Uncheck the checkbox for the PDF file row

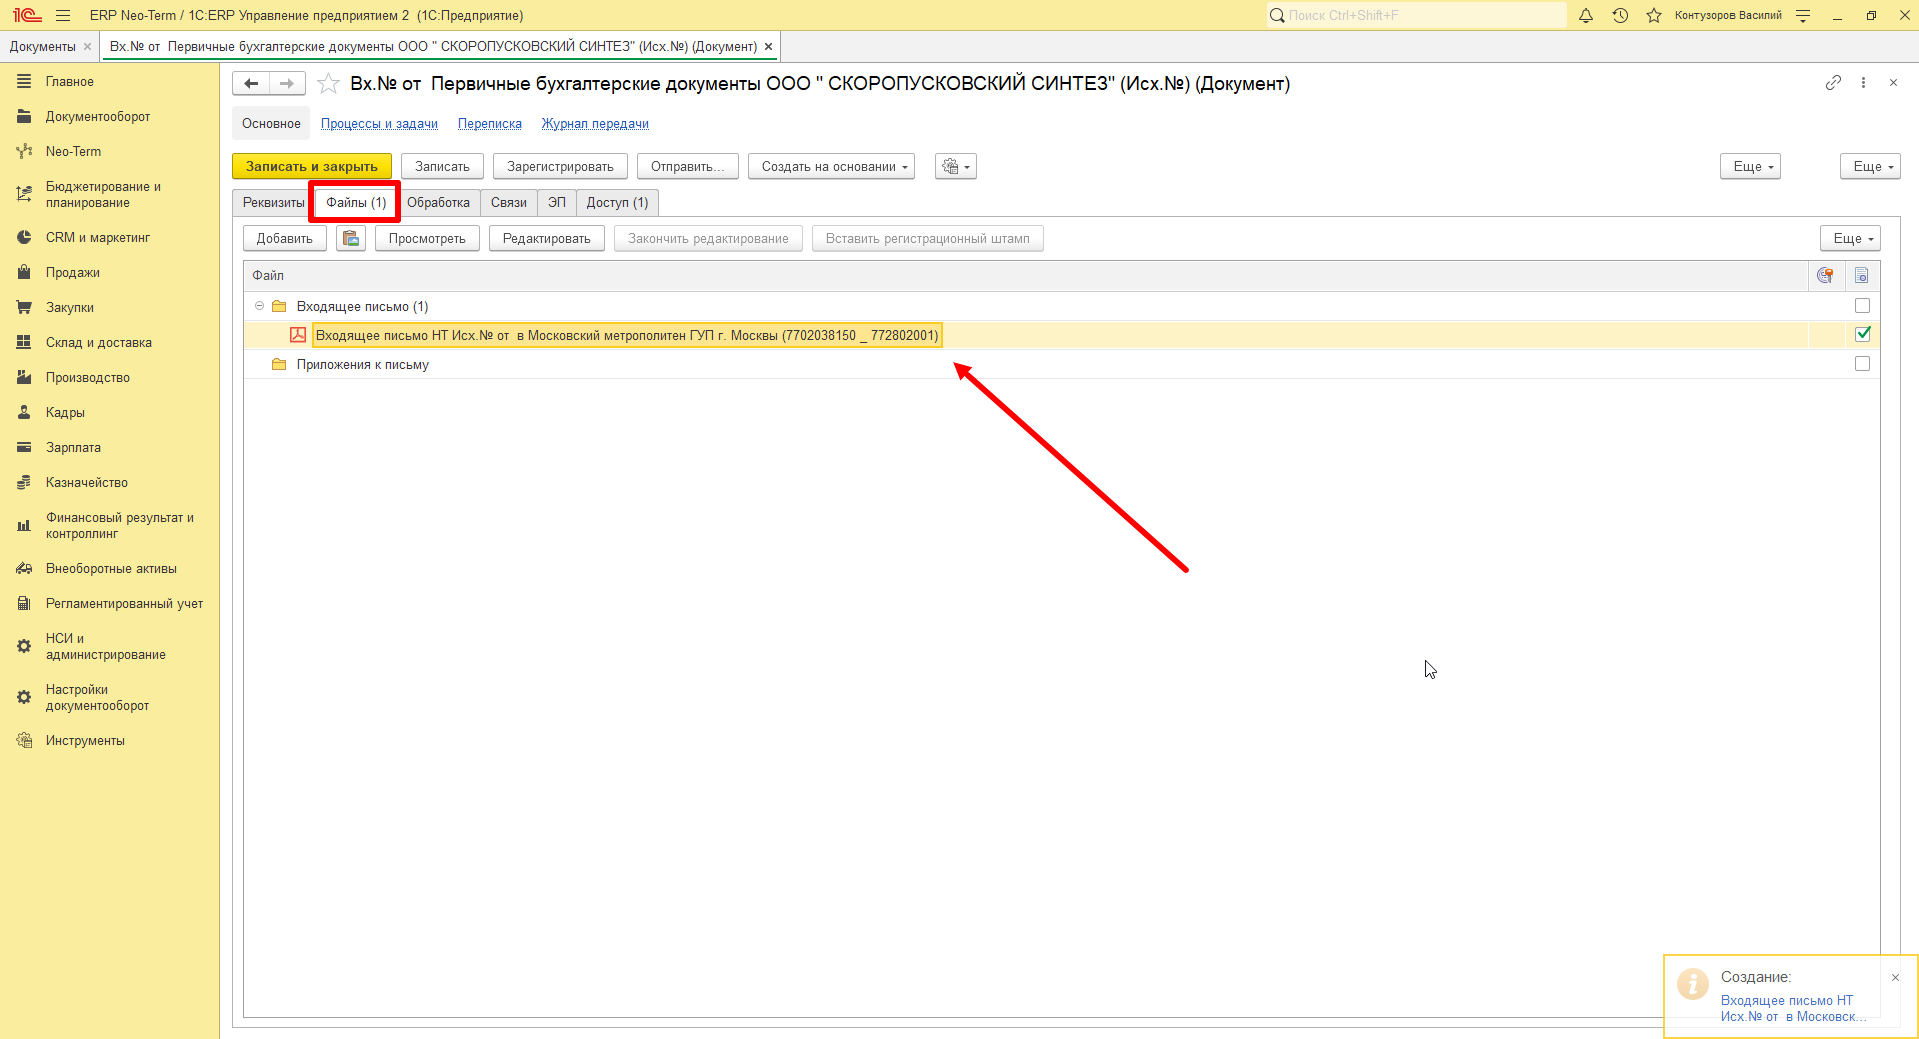(x=1862, y=334)
